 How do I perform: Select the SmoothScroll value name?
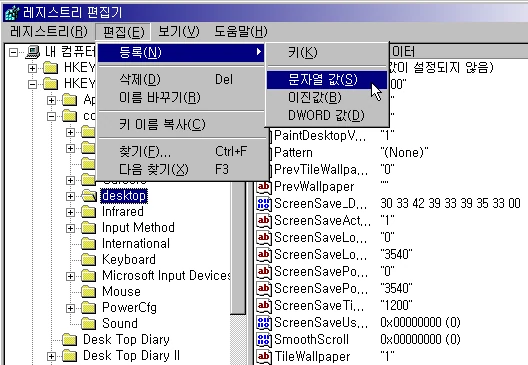coord(311,339)
